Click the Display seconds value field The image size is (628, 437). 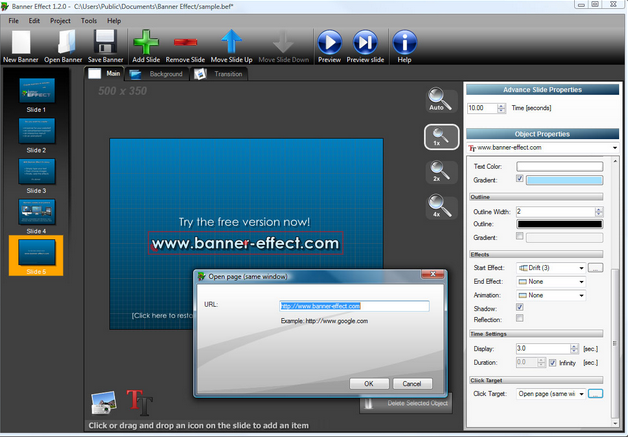(543, 348)
